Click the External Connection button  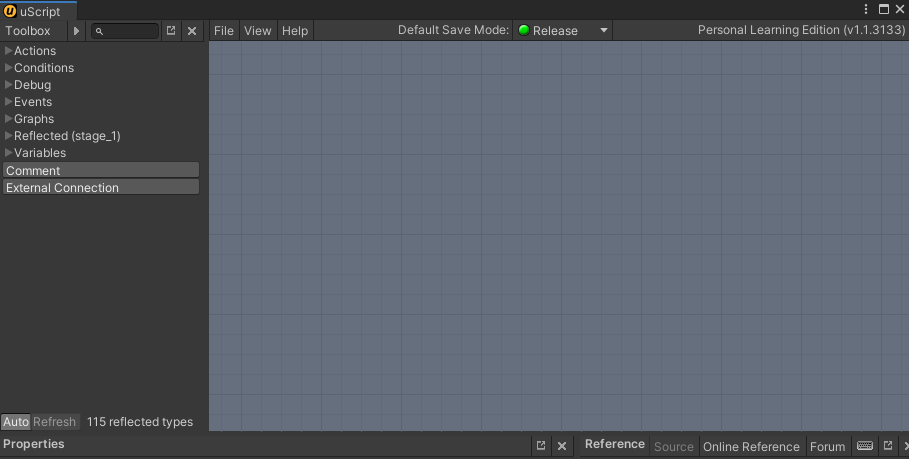click(x=101, y=188)
